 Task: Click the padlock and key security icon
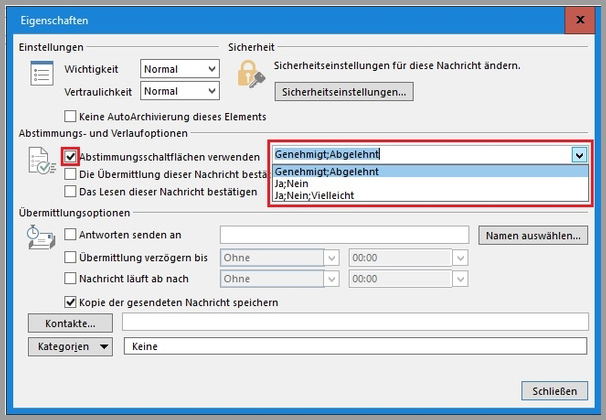pyautogui.click(x=248, y=73)
